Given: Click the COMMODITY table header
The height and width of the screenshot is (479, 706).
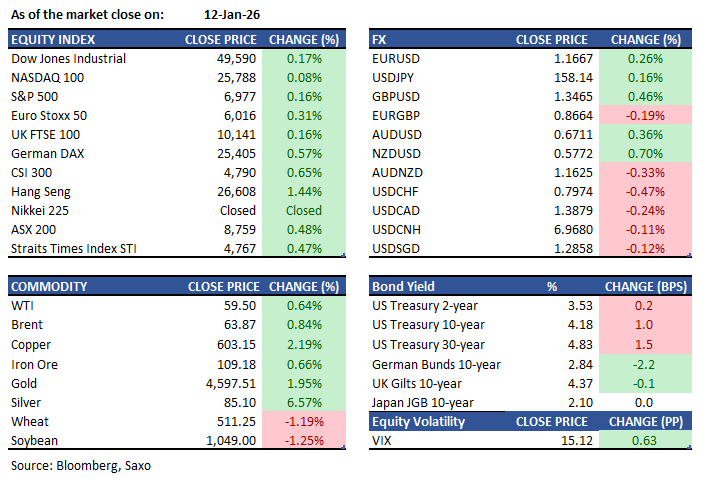Looking at the screenshot, I should 50,287.
